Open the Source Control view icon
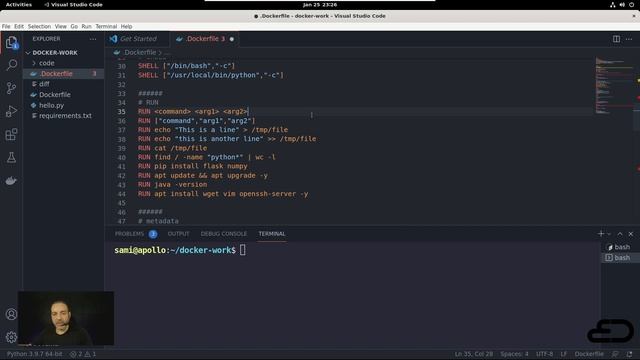 [x=11, y=88]
